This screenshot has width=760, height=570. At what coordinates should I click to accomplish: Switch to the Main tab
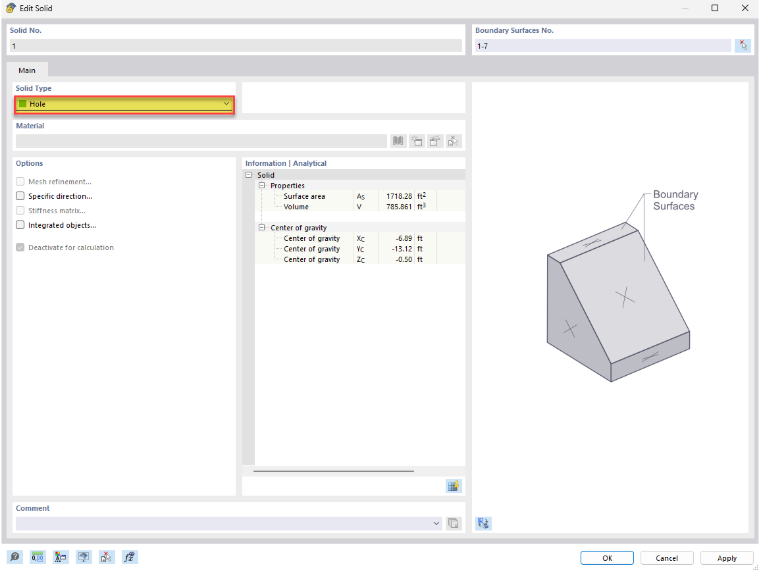[x=27, y=70]
